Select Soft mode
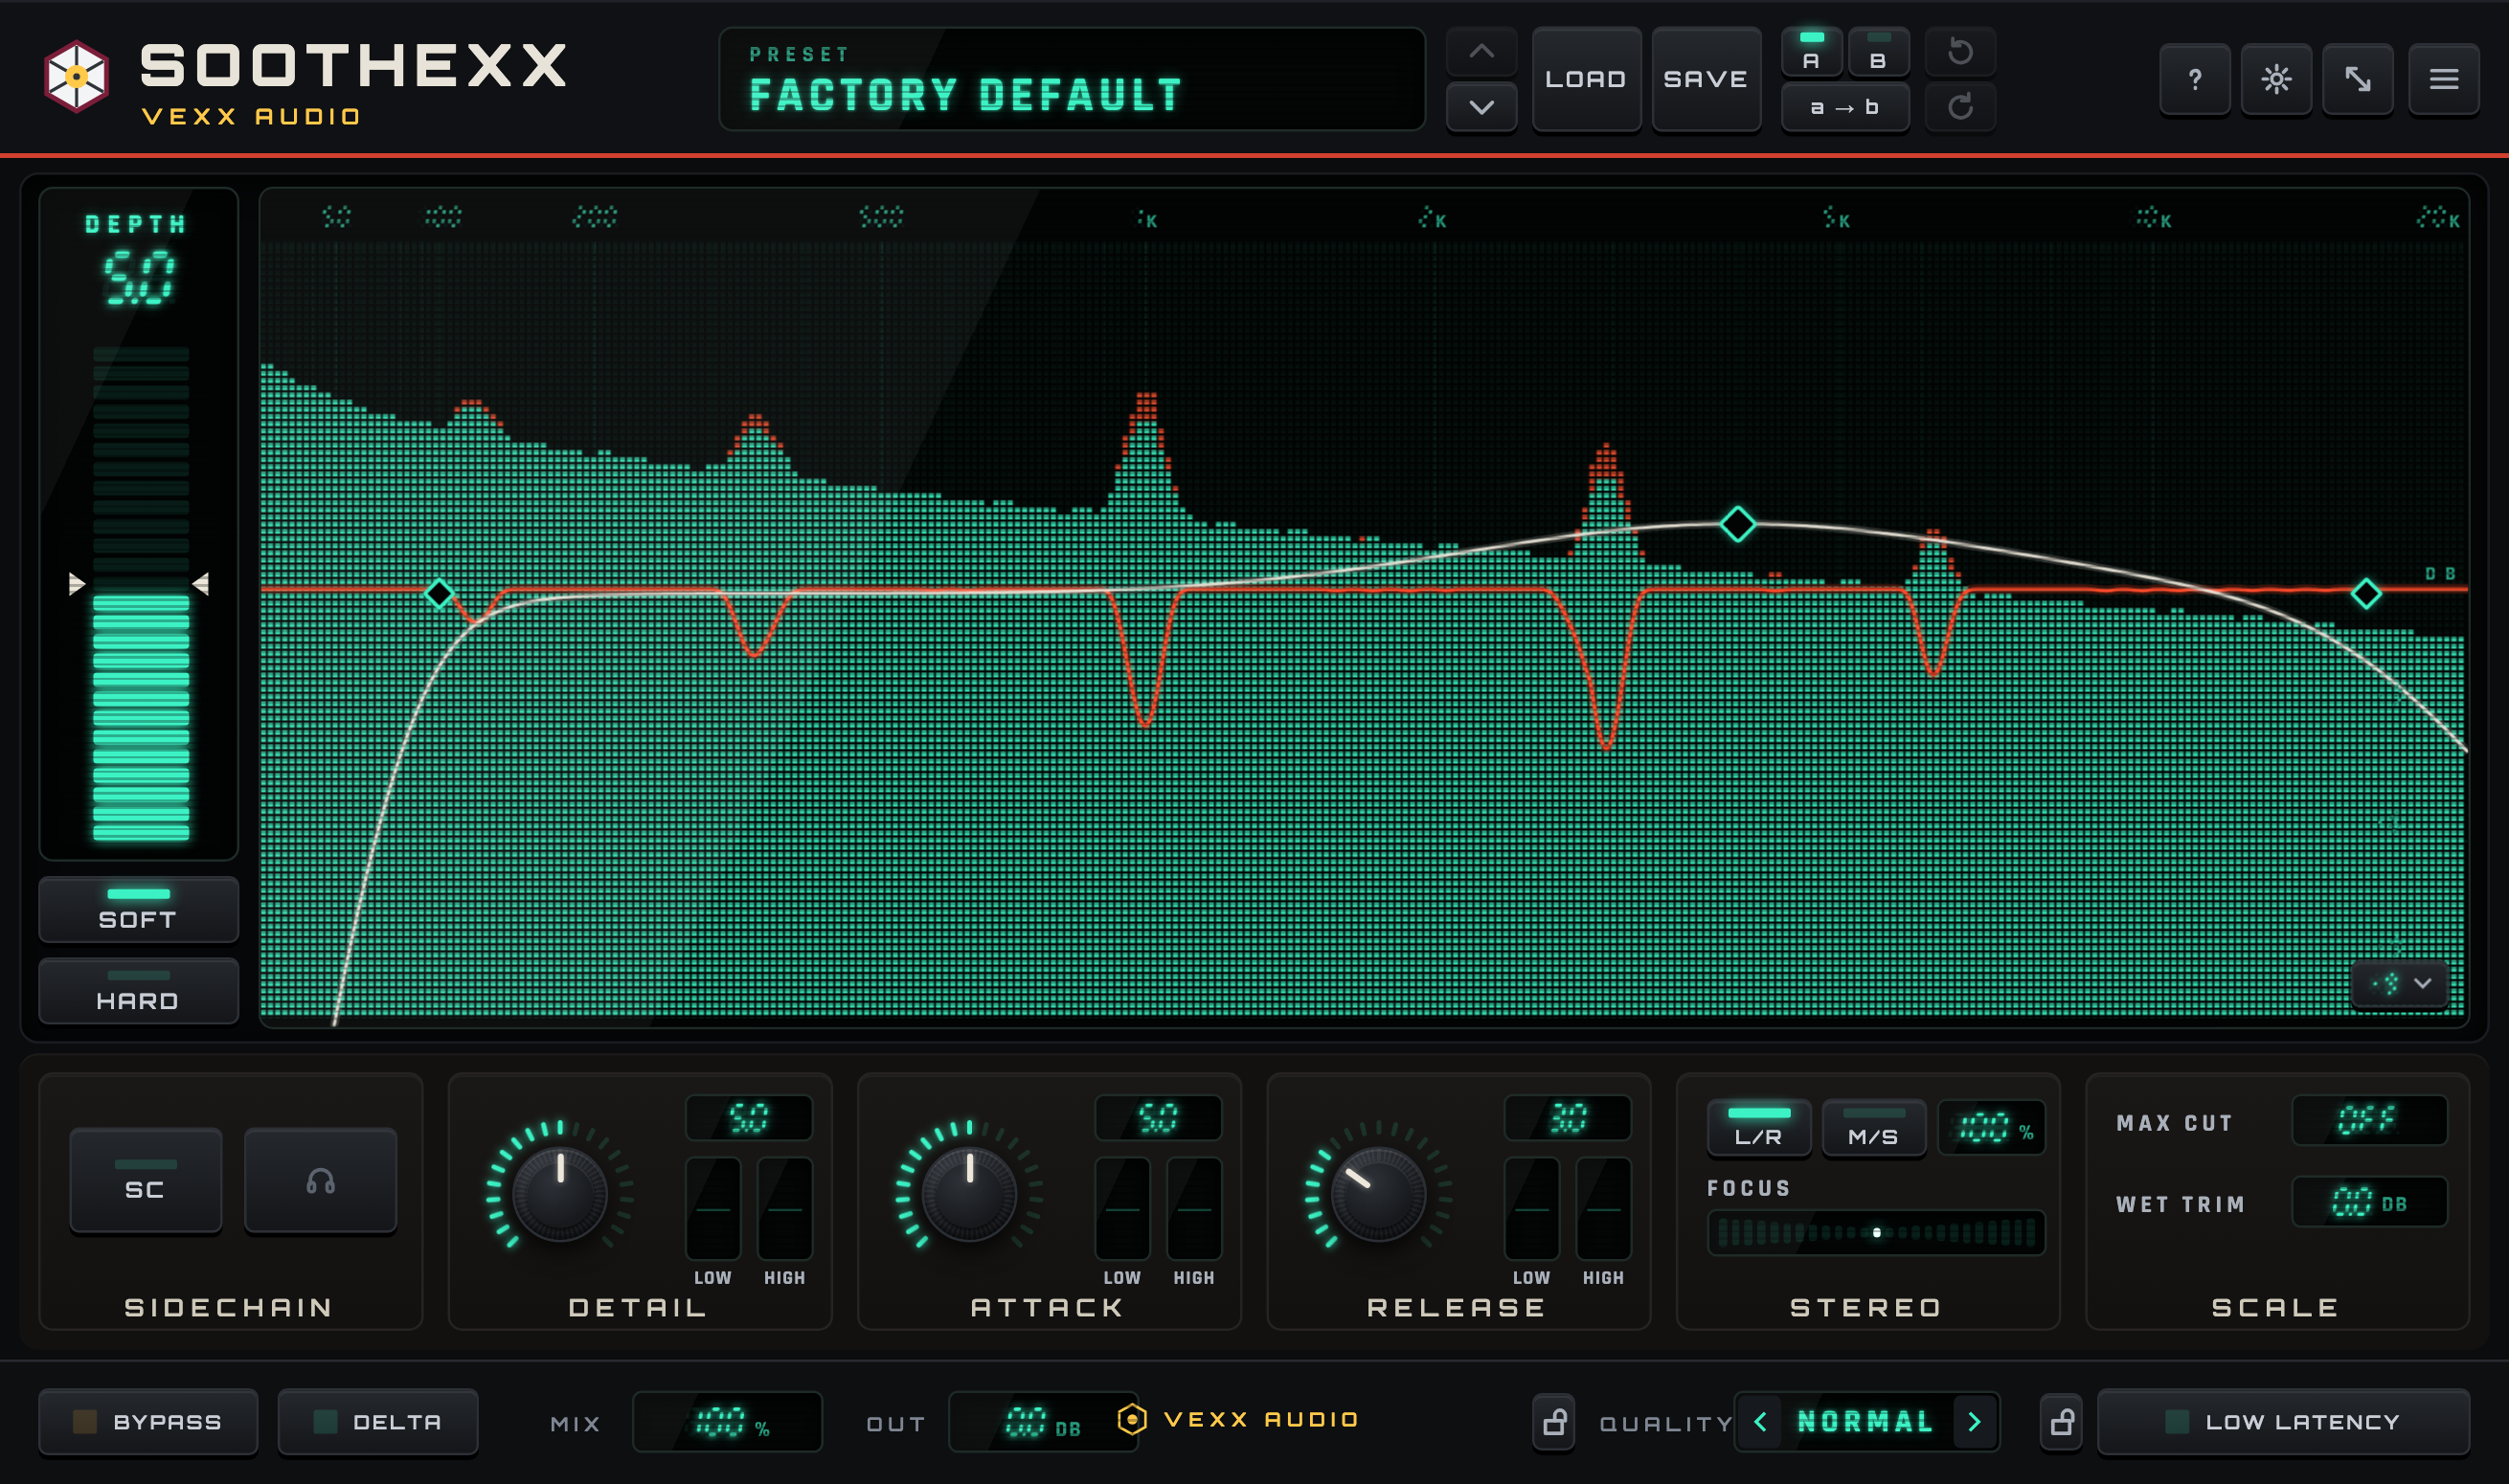 click(x=138, y=909)
